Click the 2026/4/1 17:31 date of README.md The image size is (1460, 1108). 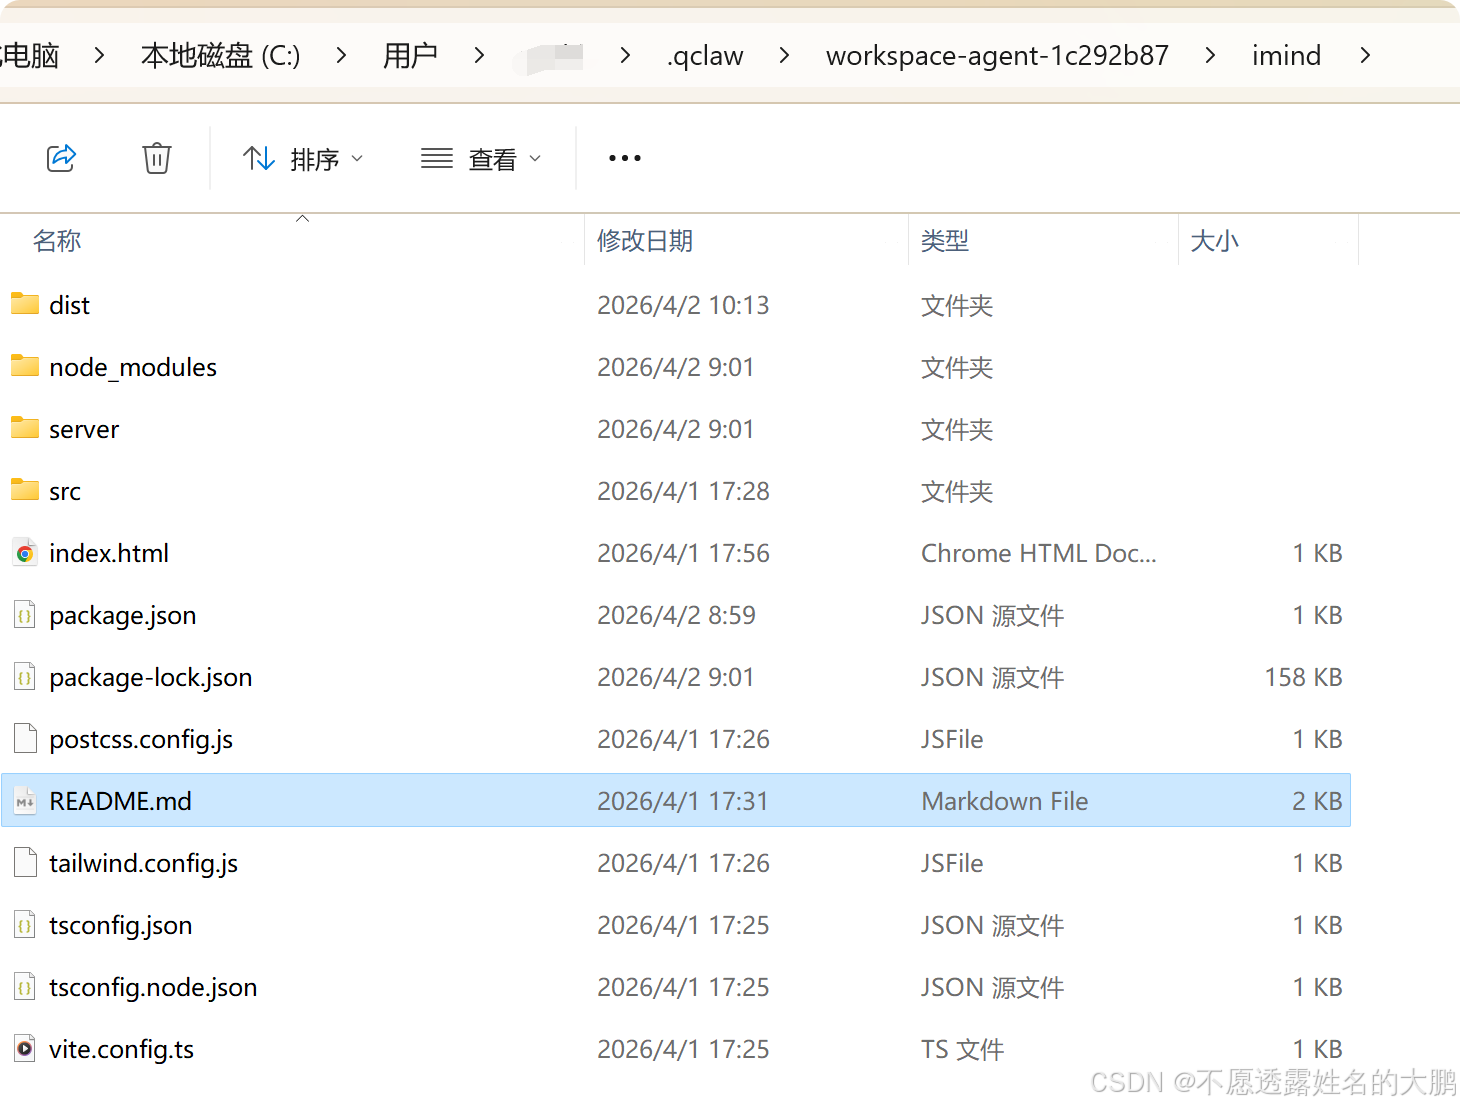coord(683,801)
